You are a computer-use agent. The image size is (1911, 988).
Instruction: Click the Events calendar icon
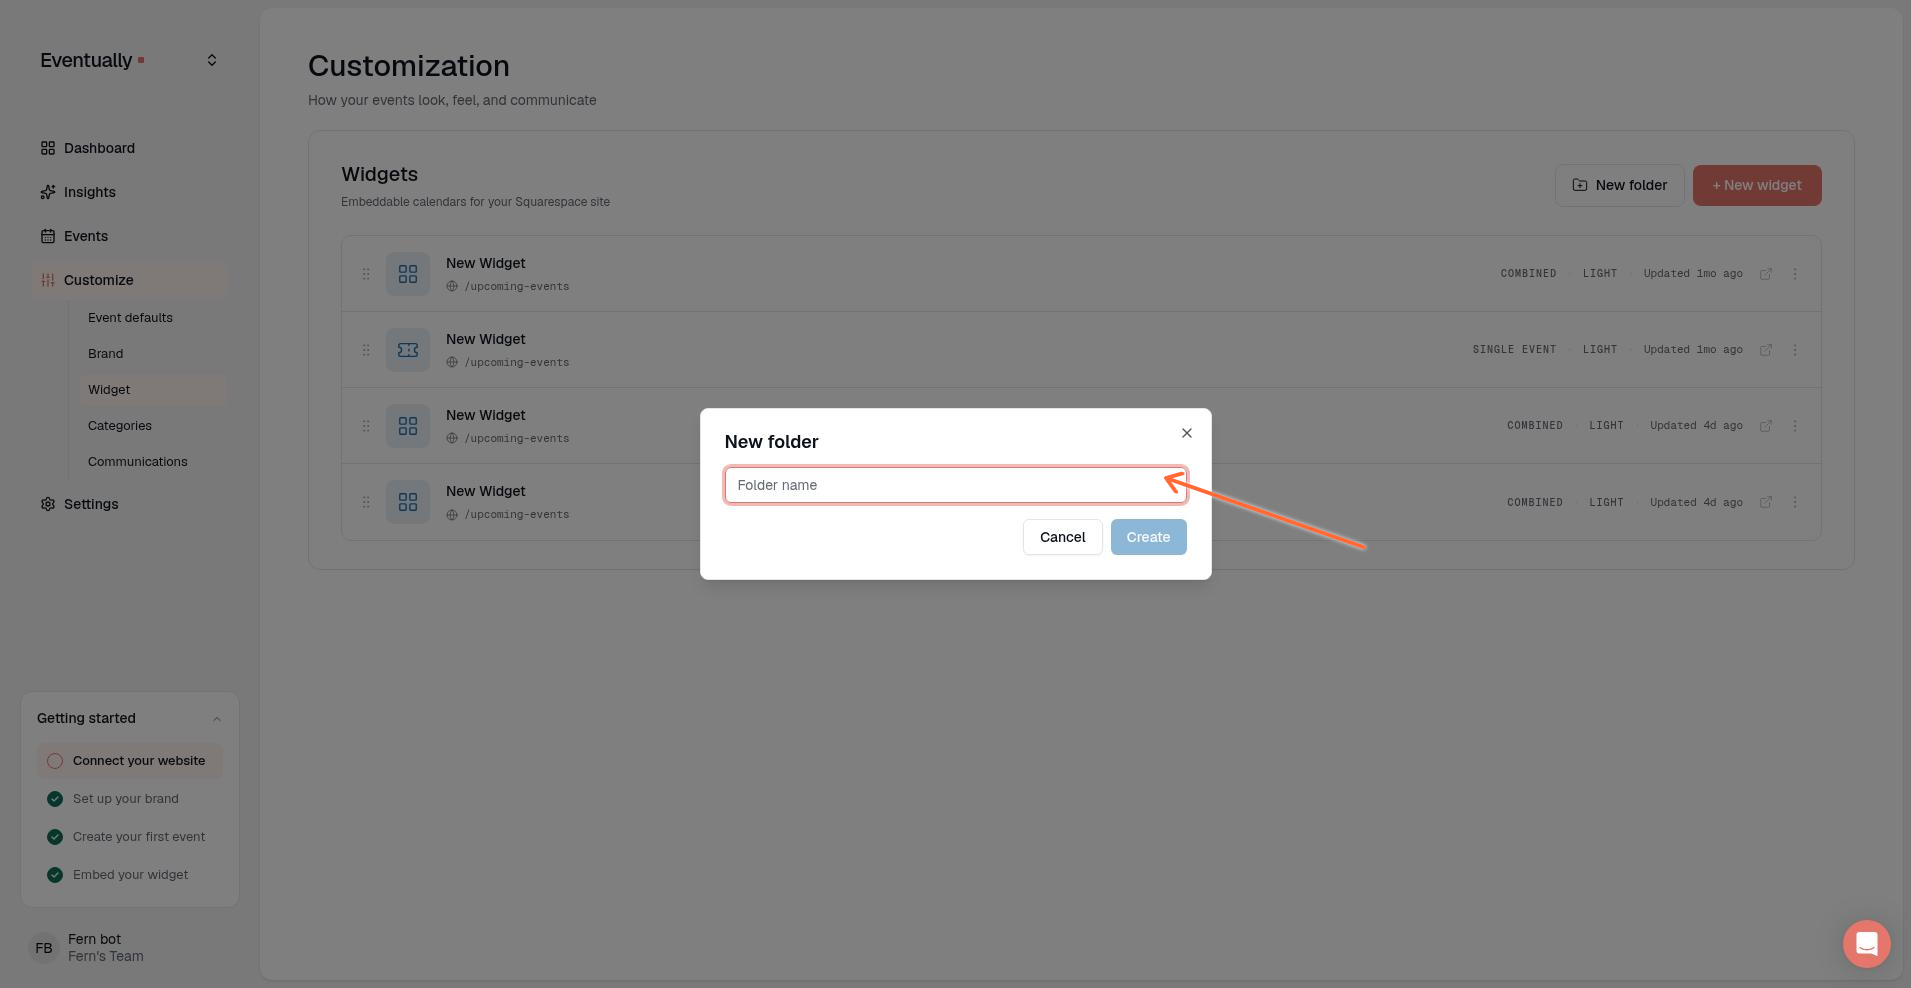(48, 236)
